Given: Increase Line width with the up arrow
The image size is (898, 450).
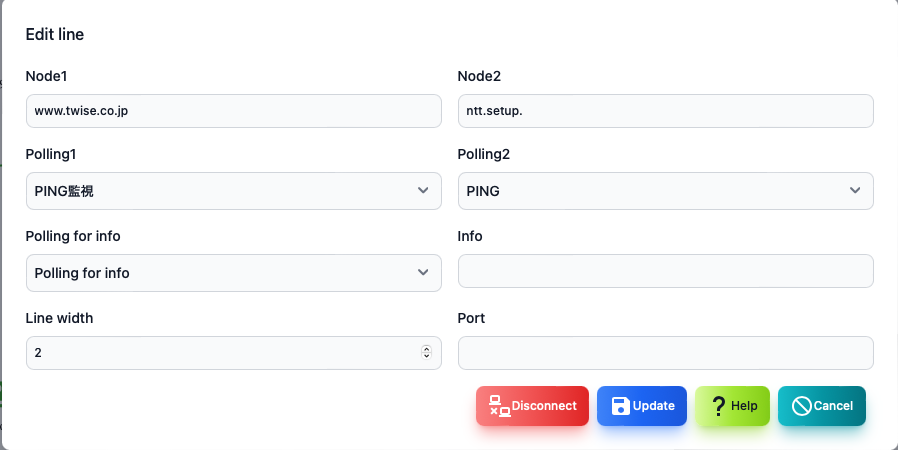Looking at the screenshot, I should (426, 349).
